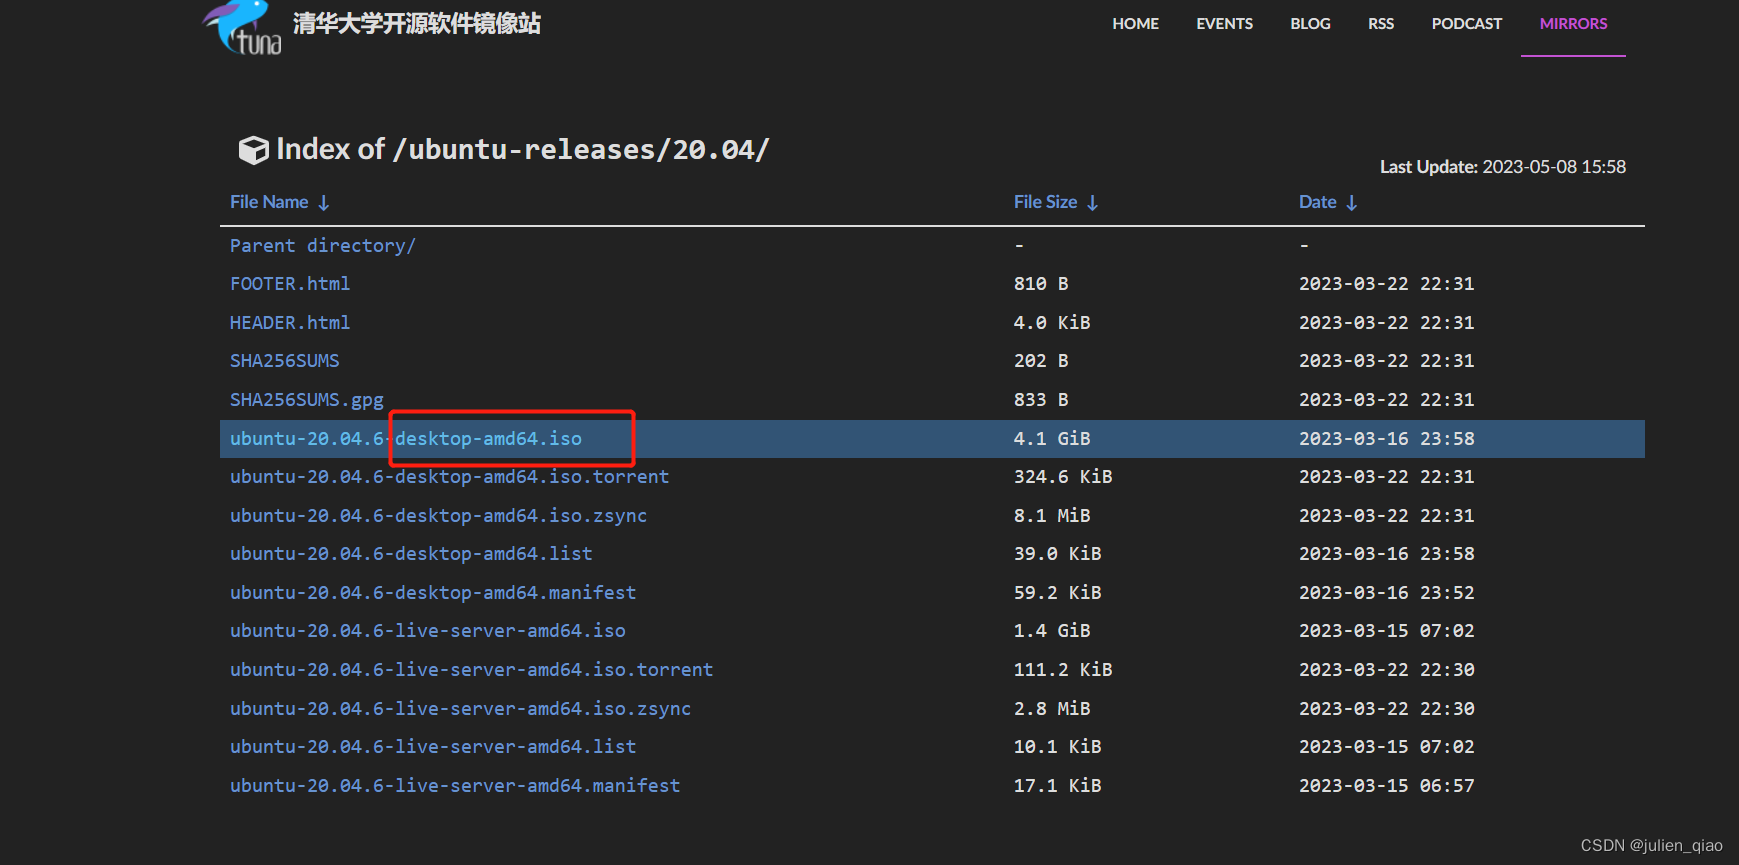1739x865 pixels.
Task: Click the package box icon beside Index of
Action: pos(253,150)
